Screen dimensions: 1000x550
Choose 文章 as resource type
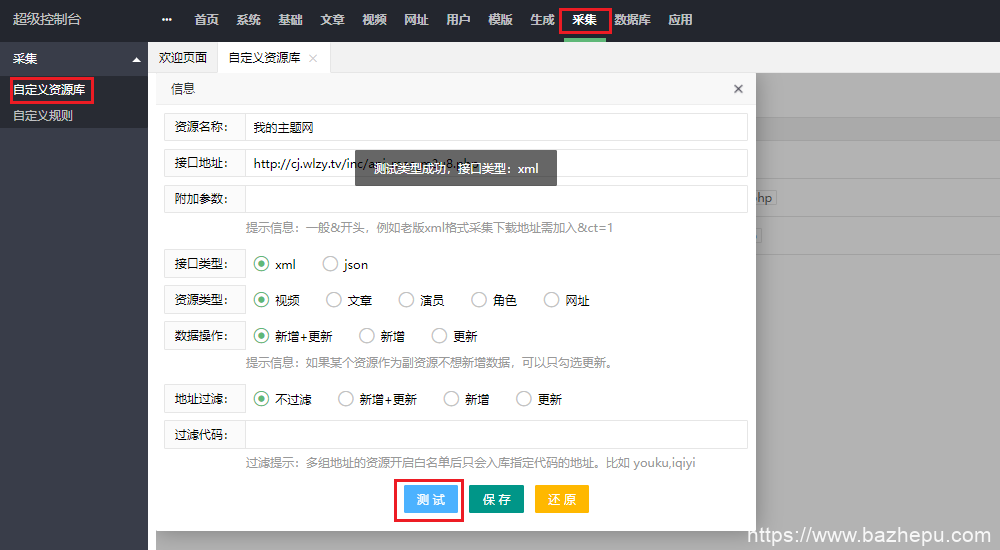coord(334,300)
